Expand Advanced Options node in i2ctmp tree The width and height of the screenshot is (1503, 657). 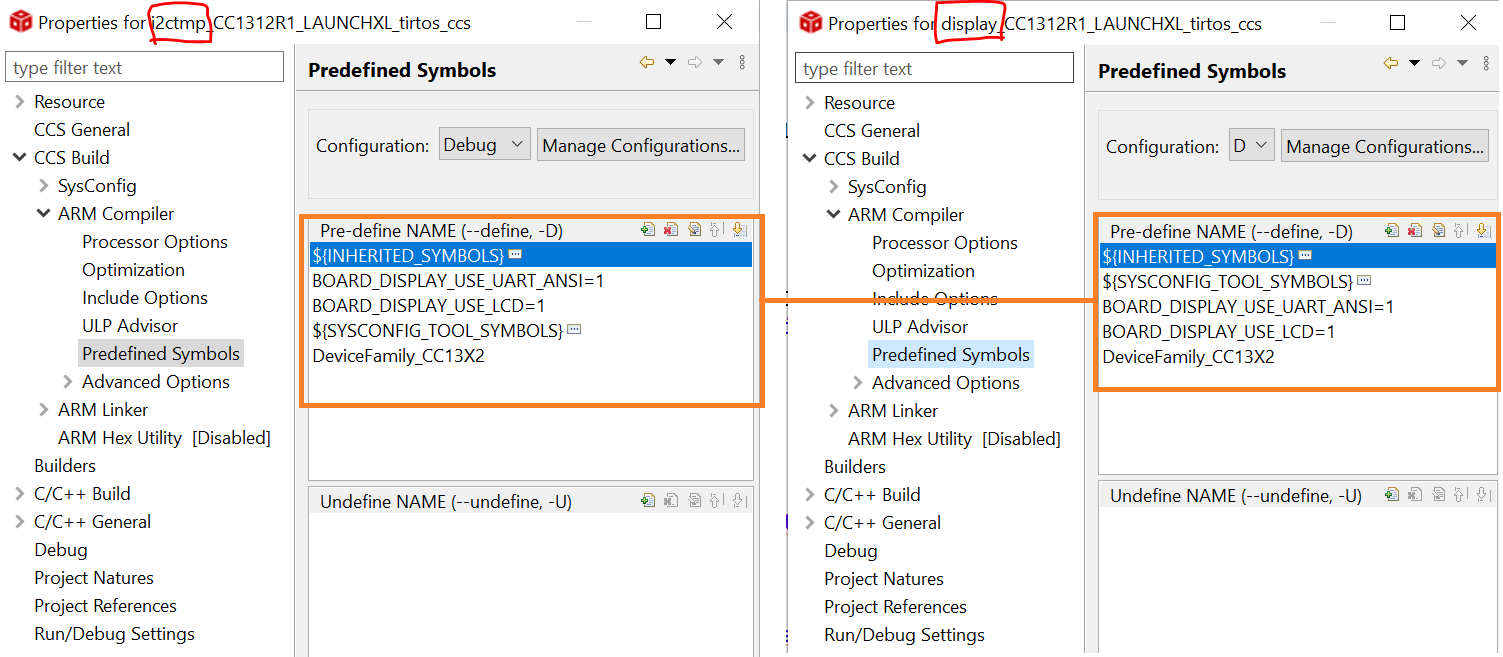[68, 381]
